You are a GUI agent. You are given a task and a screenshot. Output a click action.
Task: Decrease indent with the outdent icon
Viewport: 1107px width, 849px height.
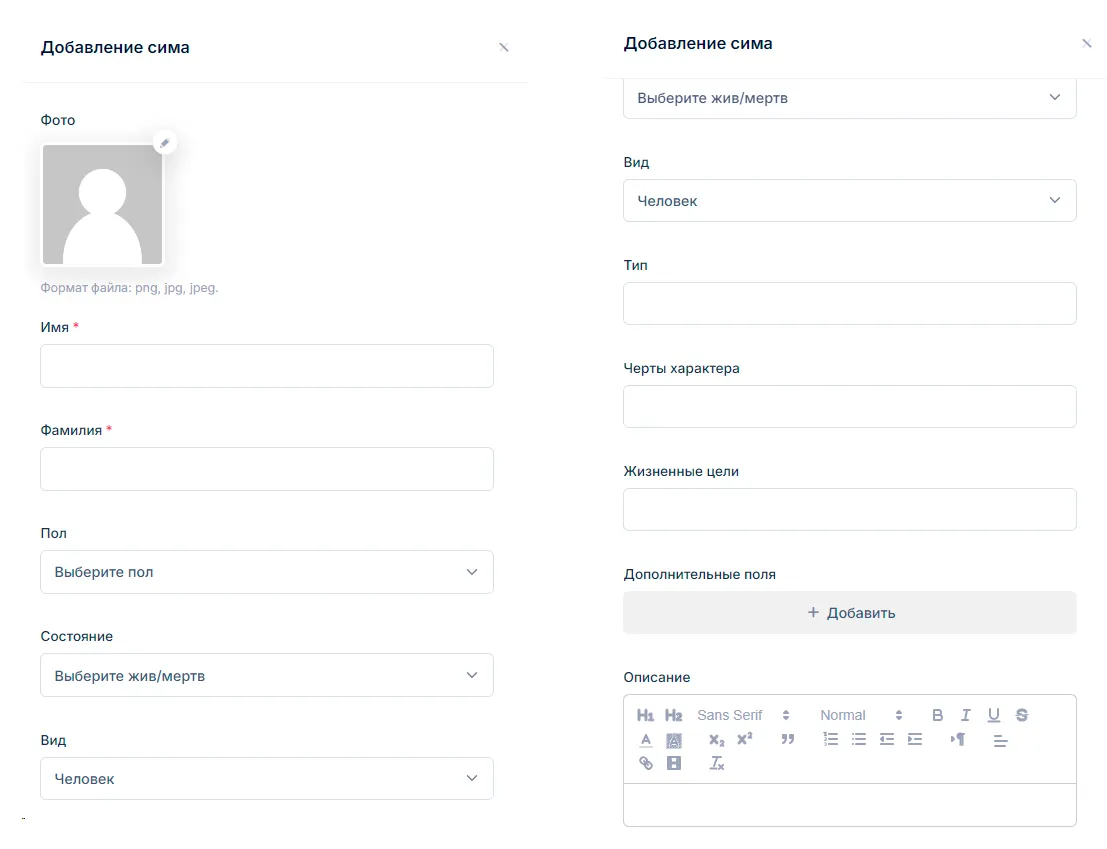[887, 739]
